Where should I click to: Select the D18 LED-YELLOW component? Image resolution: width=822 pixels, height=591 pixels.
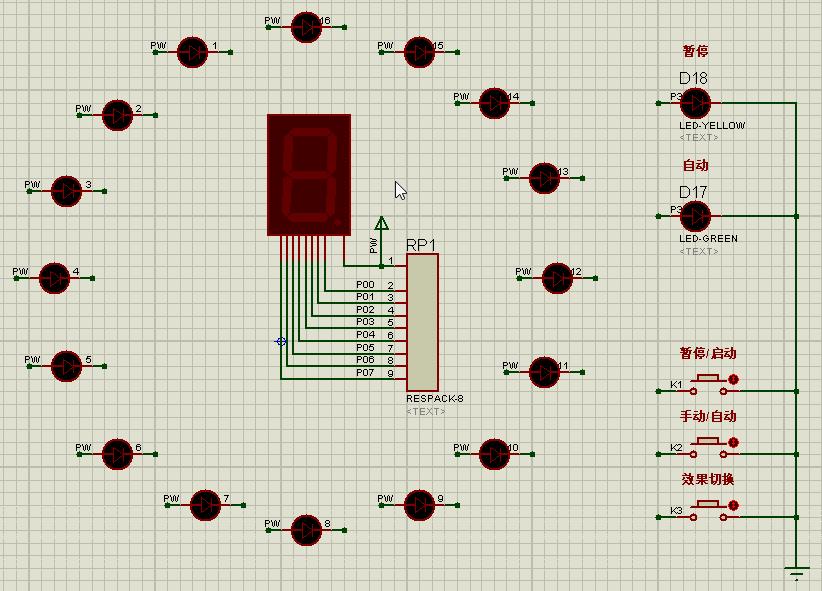pyautogui.click(x=695, y=103)
